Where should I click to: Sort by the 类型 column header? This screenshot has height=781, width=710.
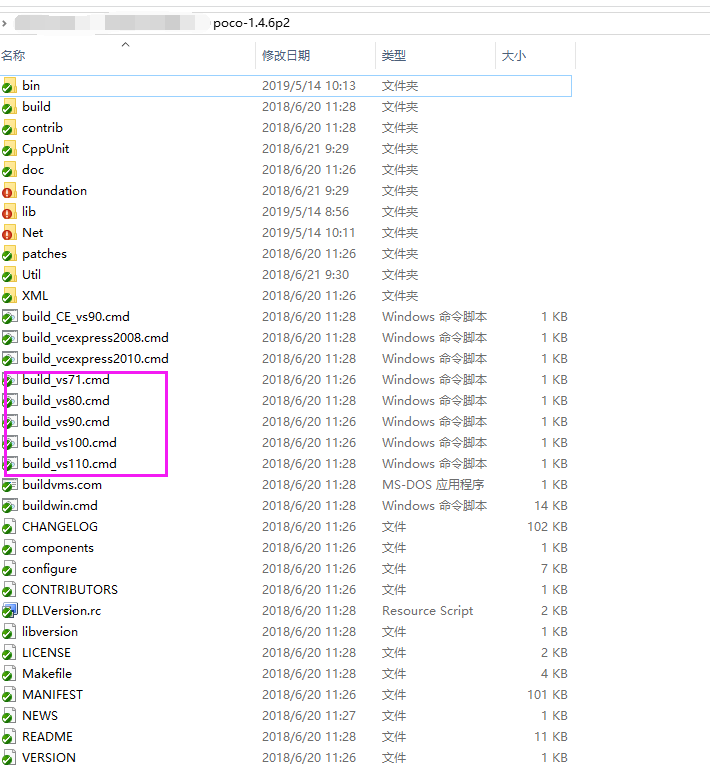click(394, 55)
